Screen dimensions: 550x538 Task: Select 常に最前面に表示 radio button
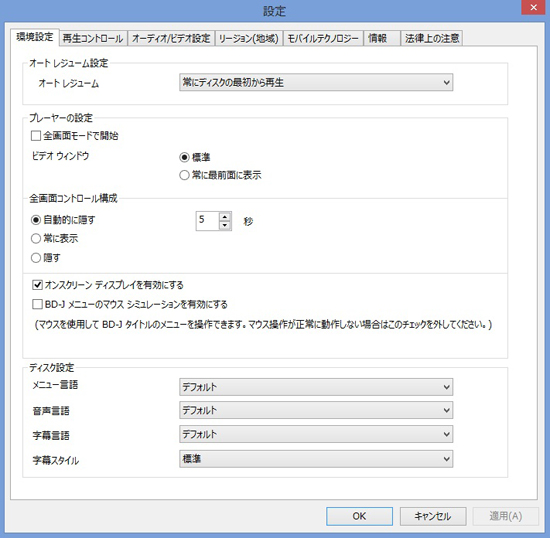coord(185,175)
